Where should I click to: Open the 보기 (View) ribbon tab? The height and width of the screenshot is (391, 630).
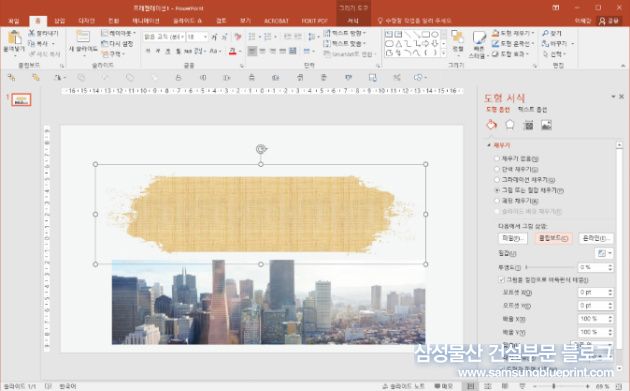point(245,21)
